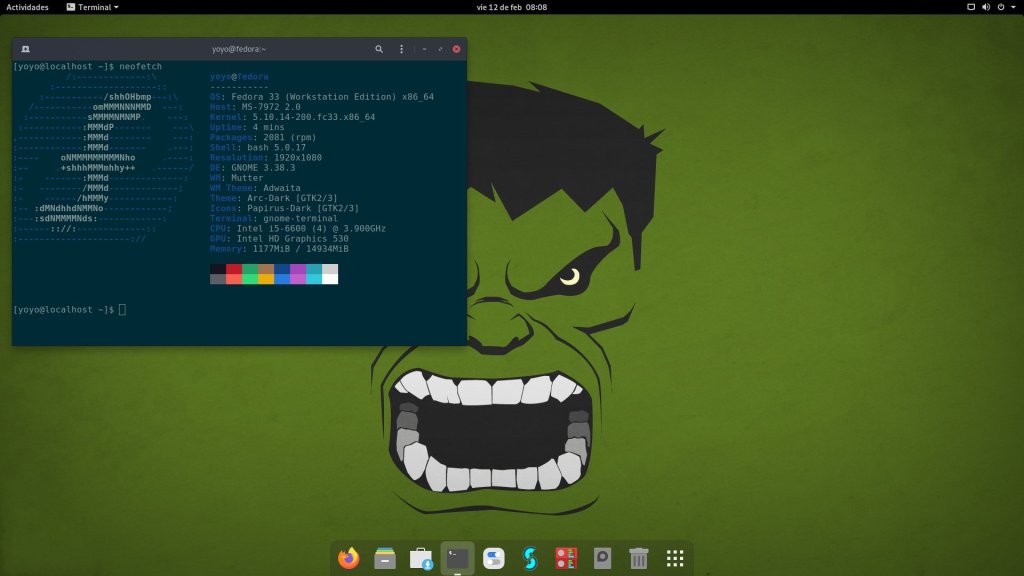Launch Firefox from the dock

[x=349, y=558]
